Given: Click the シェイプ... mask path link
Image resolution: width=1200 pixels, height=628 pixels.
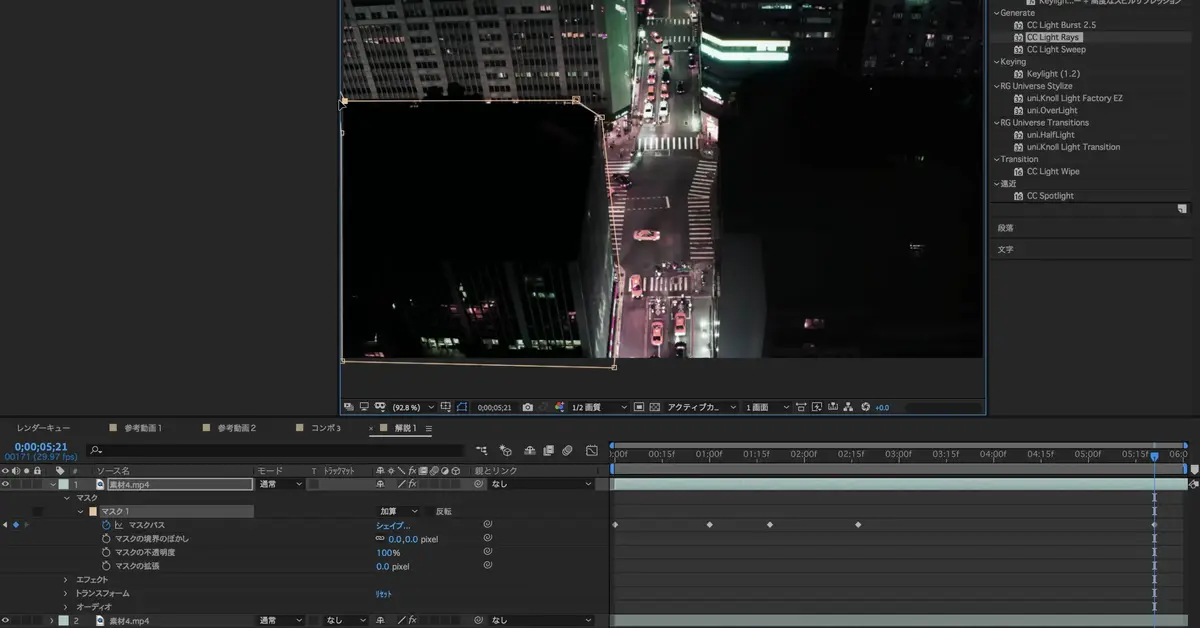Looking at the screenshot, I should coord(393,525).
